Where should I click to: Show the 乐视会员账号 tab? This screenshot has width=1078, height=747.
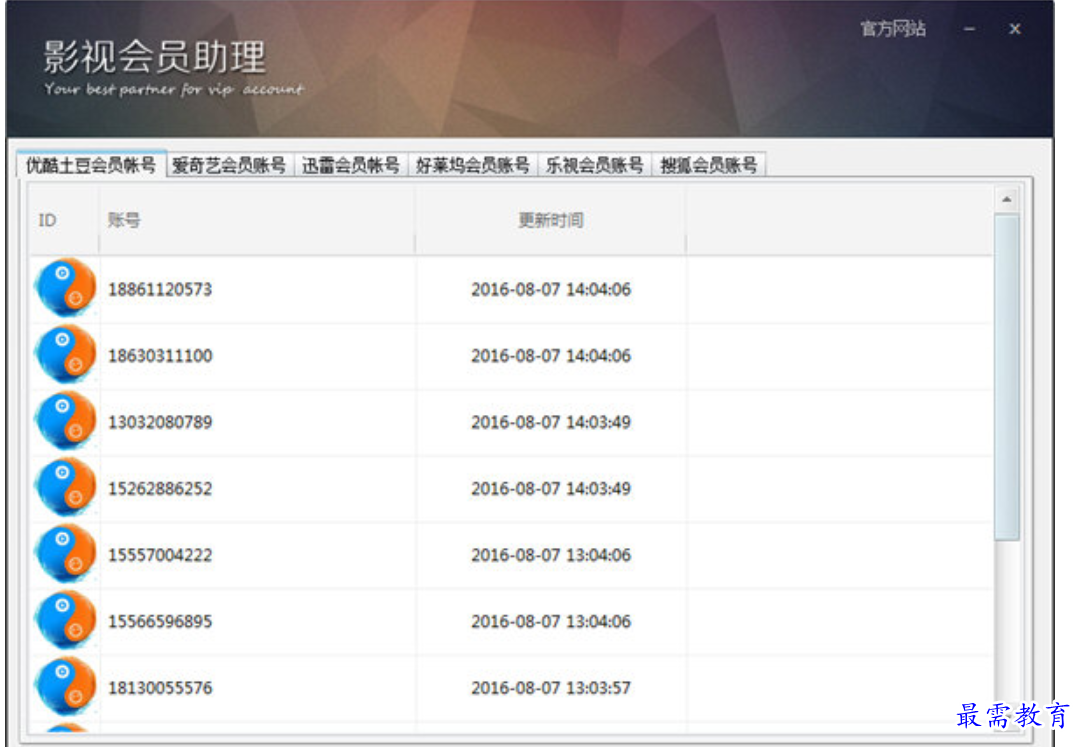pyautogui.click(x=595, y=165)
